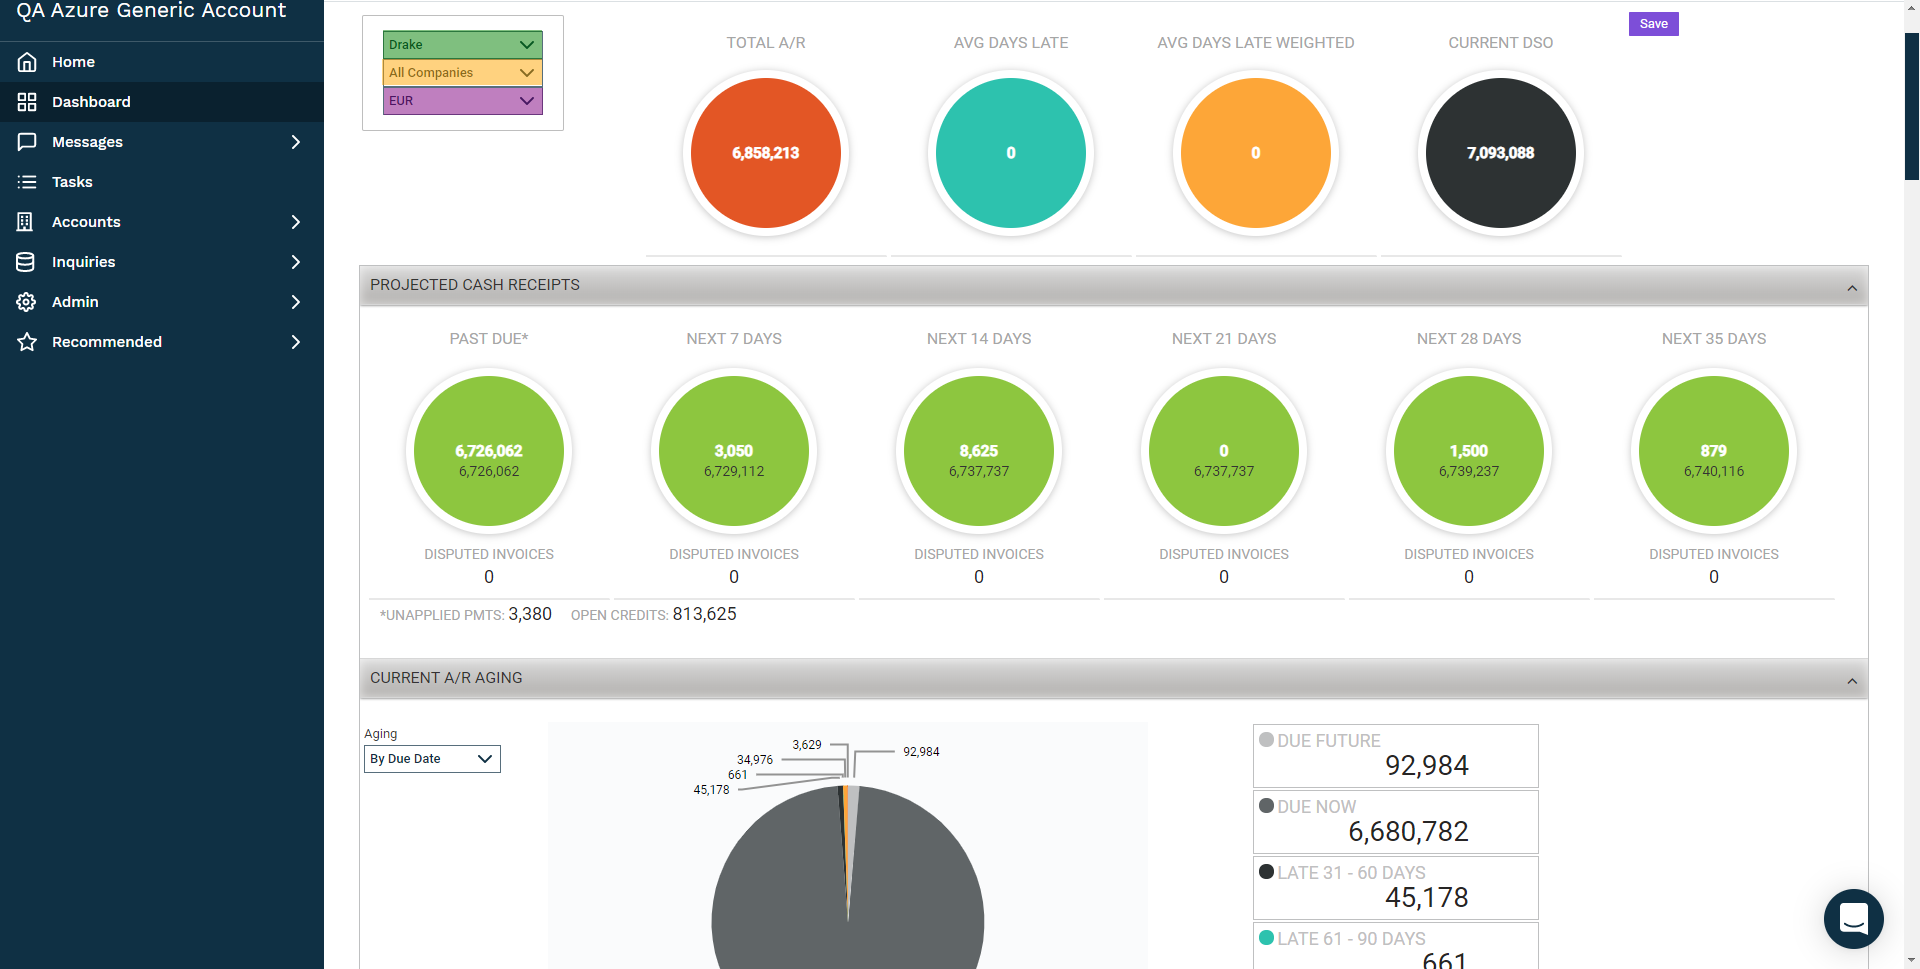Click the Inquiries database icon

27,262
